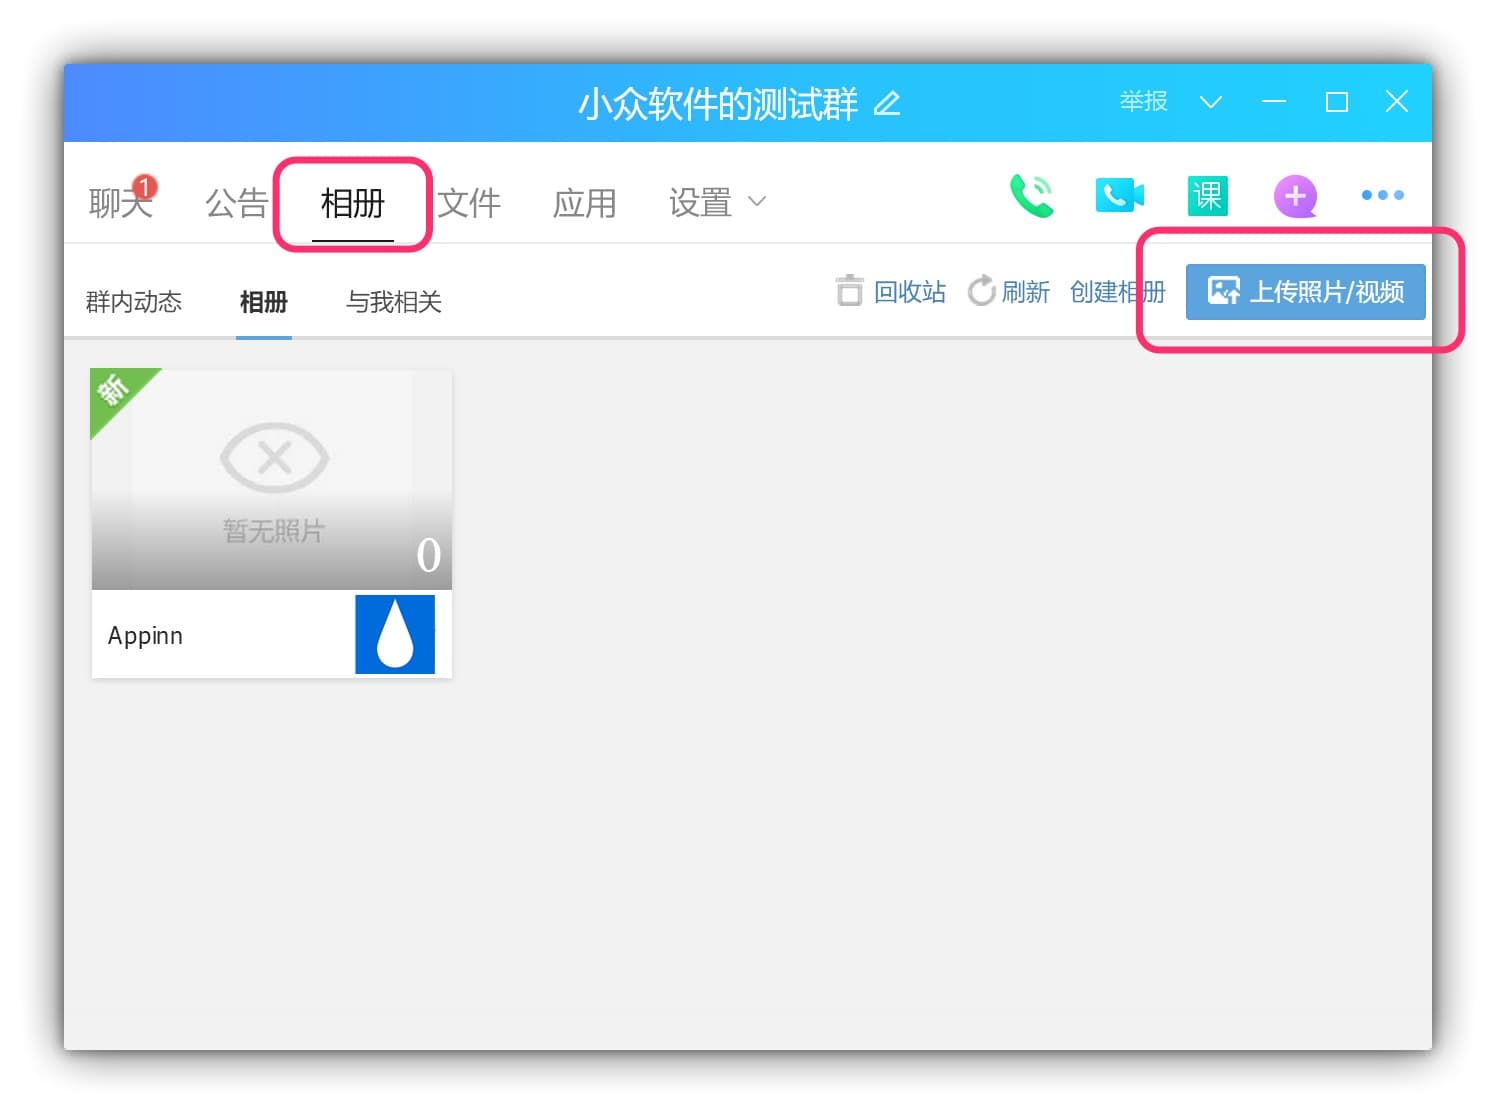Switch to 群内动态 sub-tab
The width and height of the screenshot is (1496, 1114).
133,301
